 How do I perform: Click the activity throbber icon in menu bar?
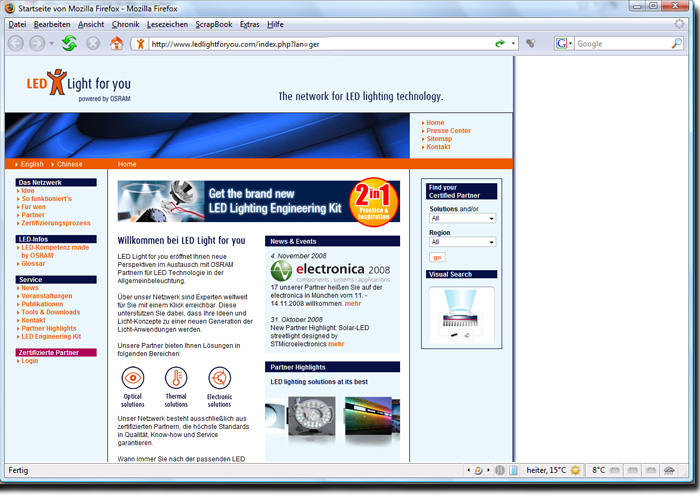click(679, 24)
